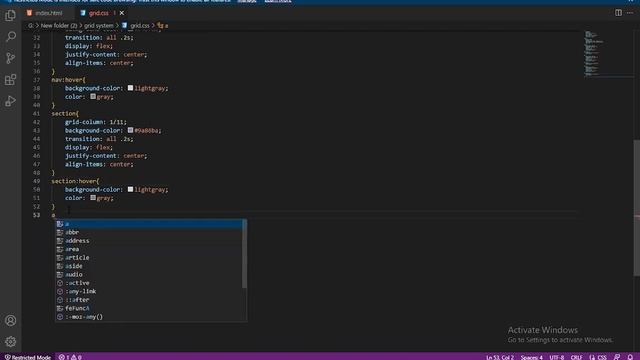Open color picker for nav:hover gray swatch
This screenshot has width=640, height=360.
coord(93,96)
